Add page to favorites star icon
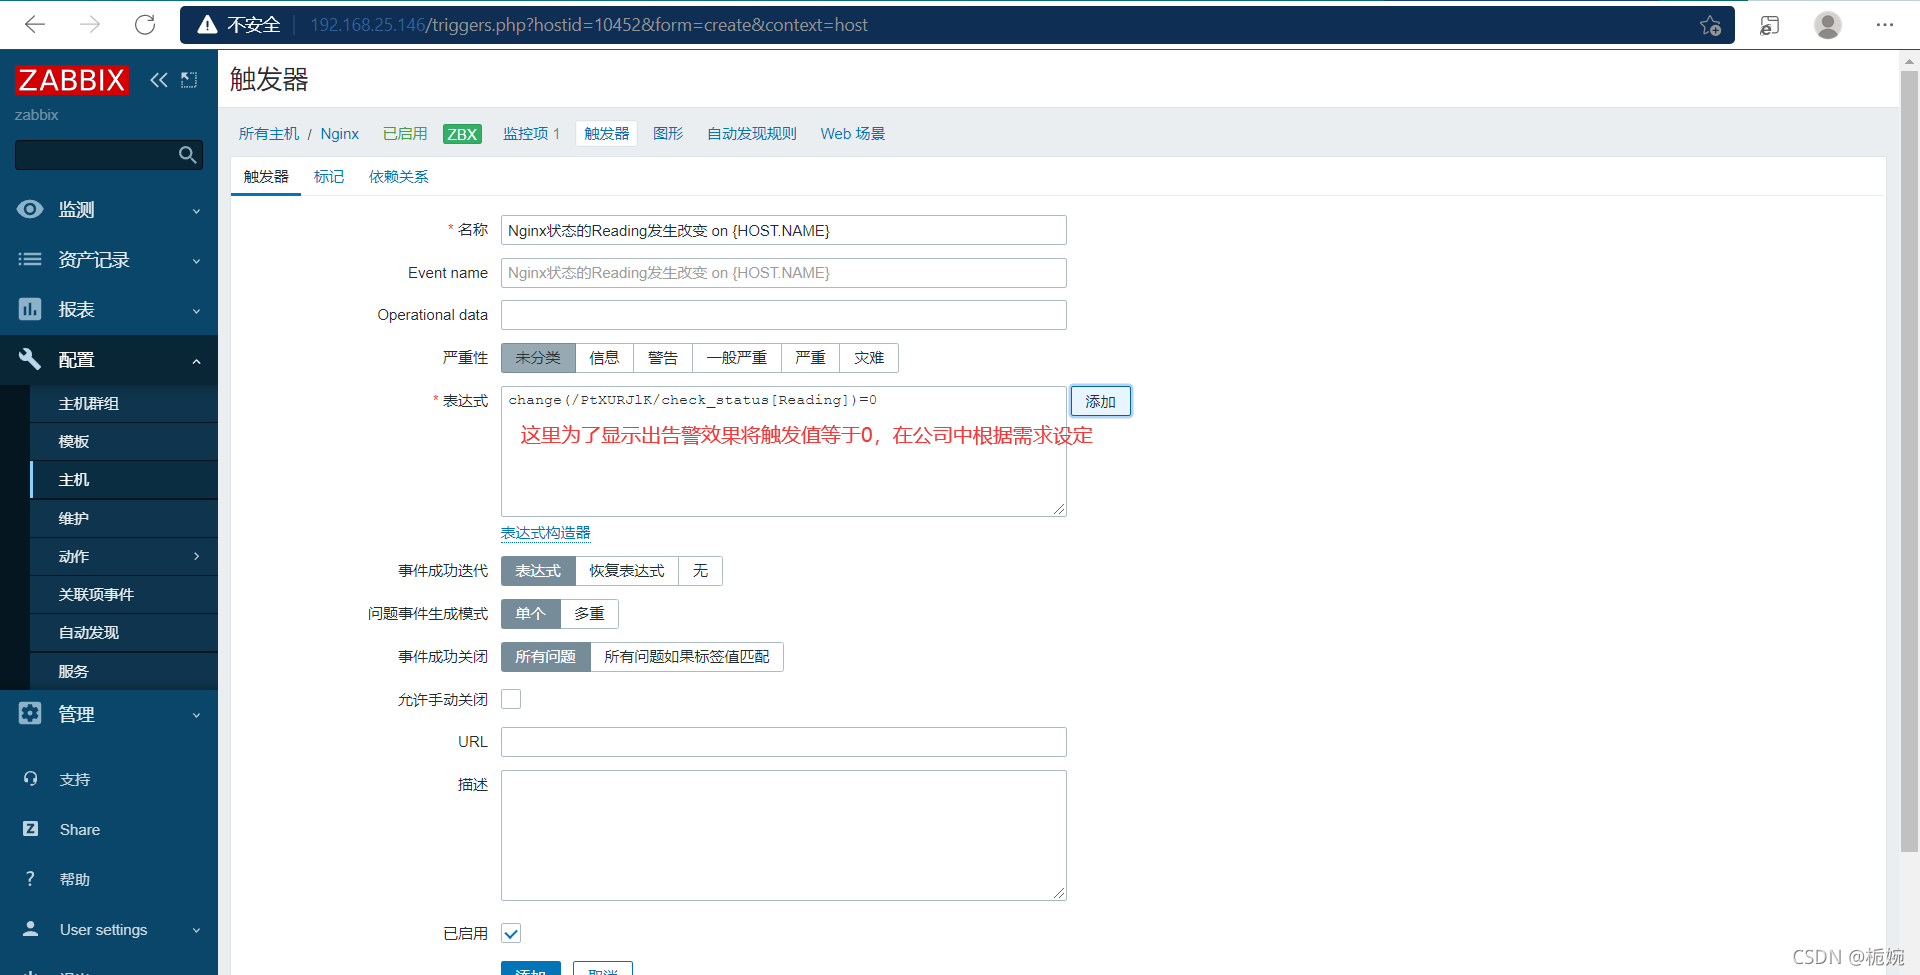1920x975 pixels. coord(1710,25)
